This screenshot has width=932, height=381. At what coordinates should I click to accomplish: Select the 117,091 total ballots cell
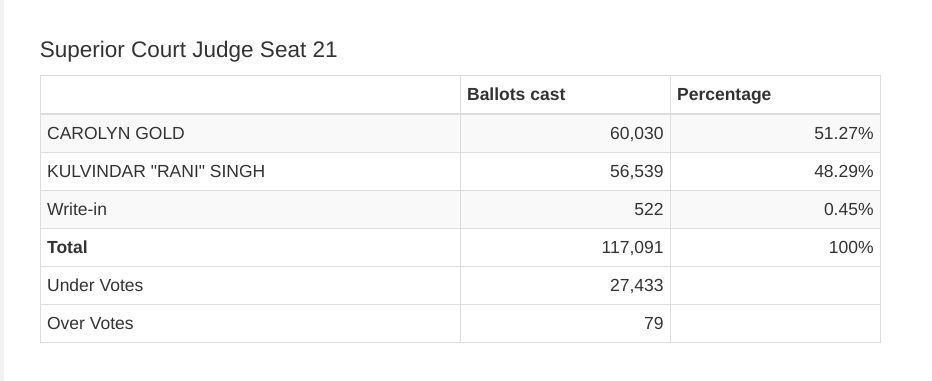[565, 247]
